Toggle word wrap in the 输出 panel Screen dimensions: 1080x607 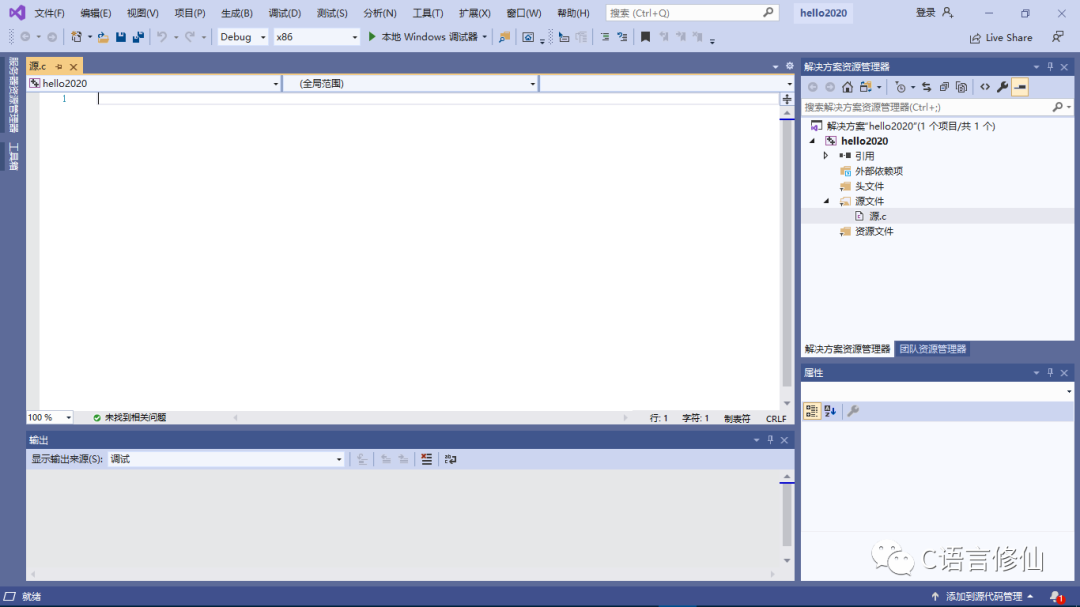(450, 460)
